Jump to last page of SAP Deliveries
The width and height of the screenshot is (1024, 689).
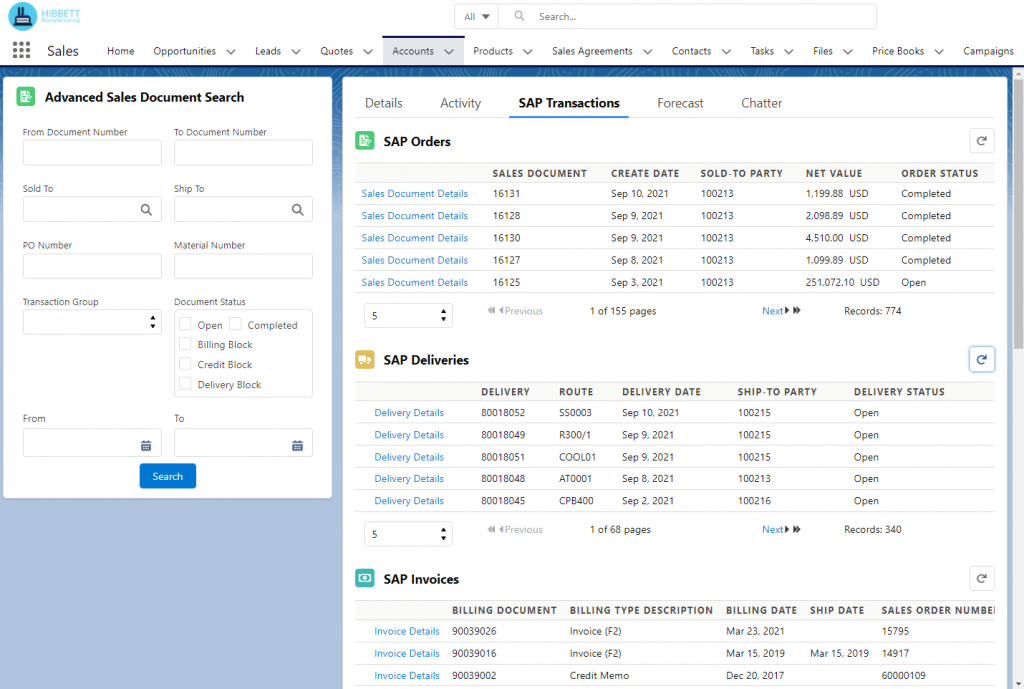click(x=797, y=529)
